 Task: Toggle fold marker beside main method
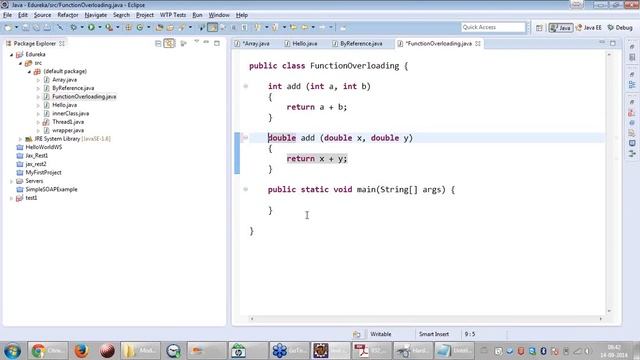(x=246, y=189)
